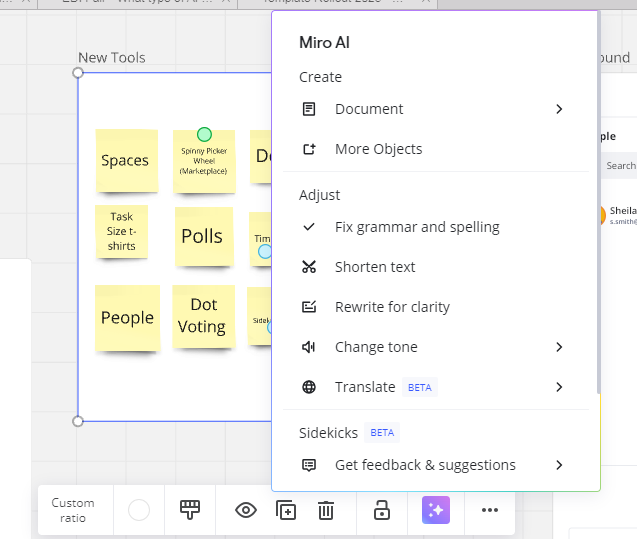Click the white frame color circle
This screenshot has width=637, height=539.
[x=139, y=510]
